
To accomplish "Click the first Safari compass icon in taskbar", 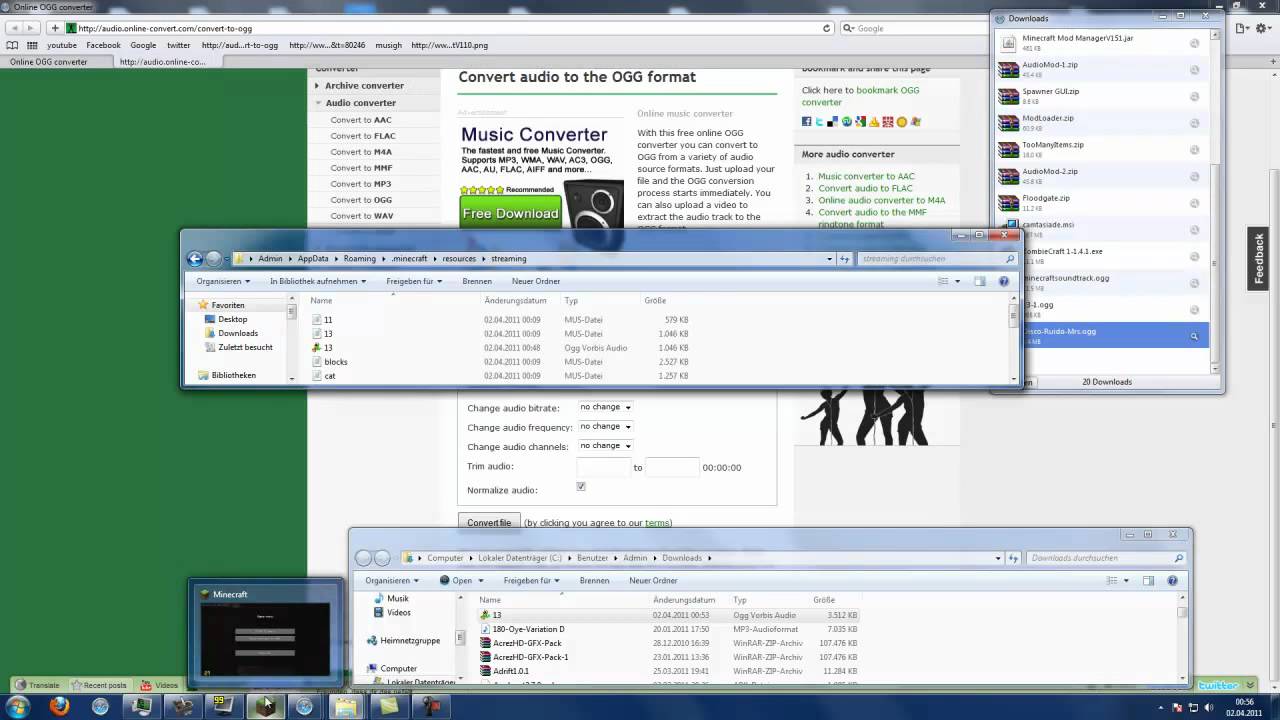I will (x=100, y=706).
